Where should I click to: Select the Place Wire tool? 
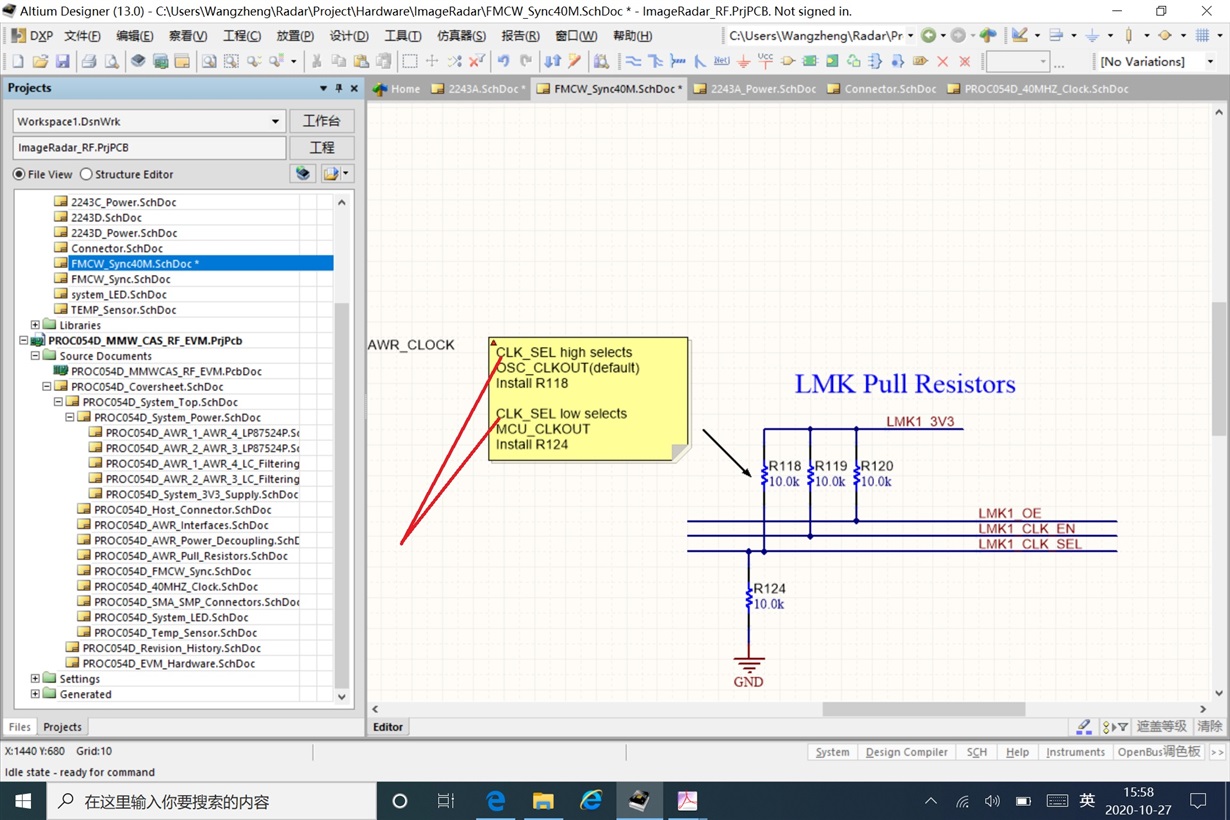633,61
